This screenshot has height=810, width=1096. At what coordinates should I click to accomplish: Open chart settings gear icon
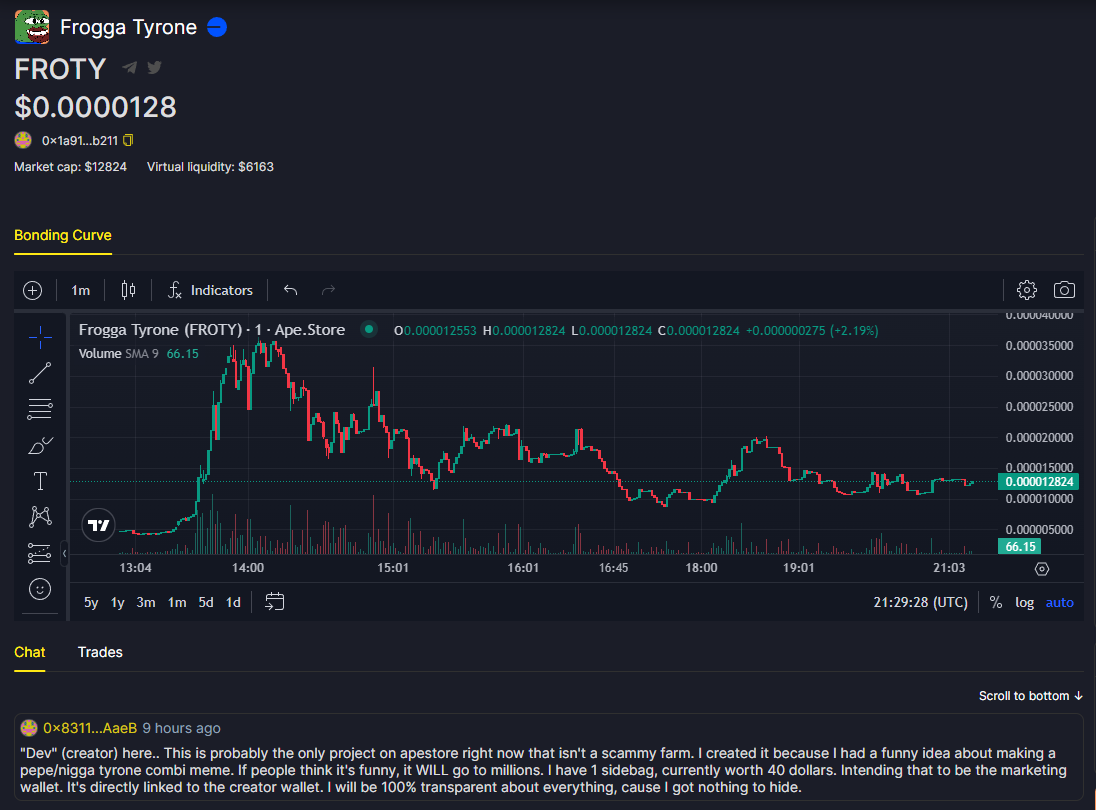[x=1027, y=289]
